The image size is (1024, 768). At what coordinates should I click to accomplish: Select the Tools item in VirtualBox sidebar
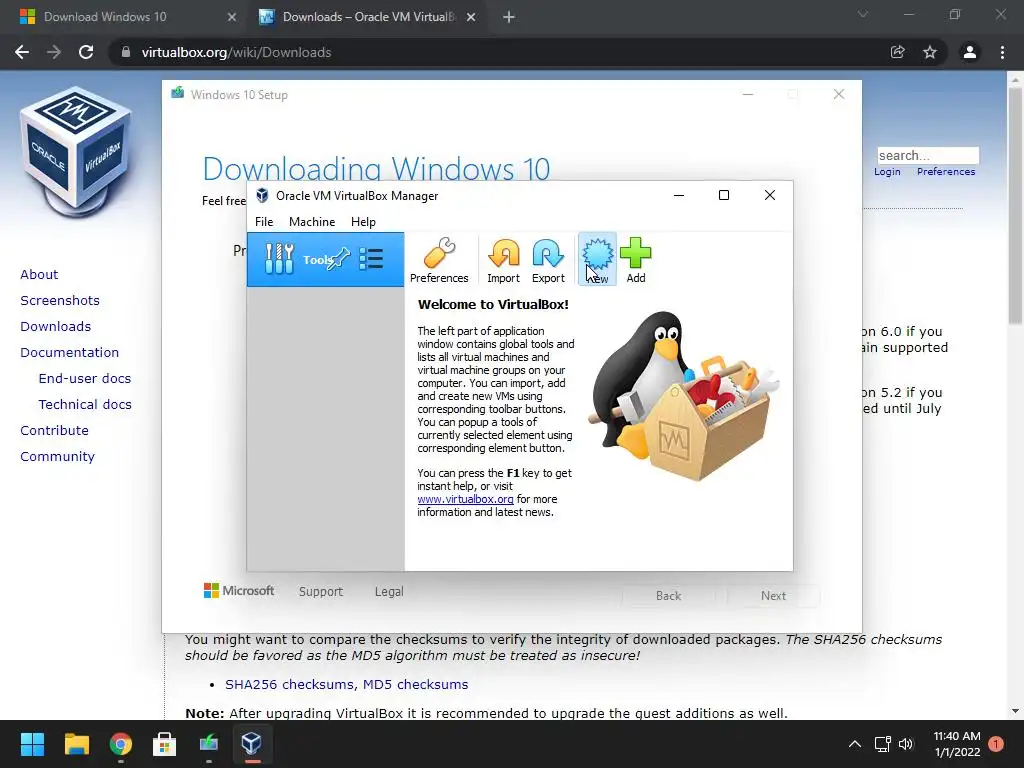(x=325, y=259)
